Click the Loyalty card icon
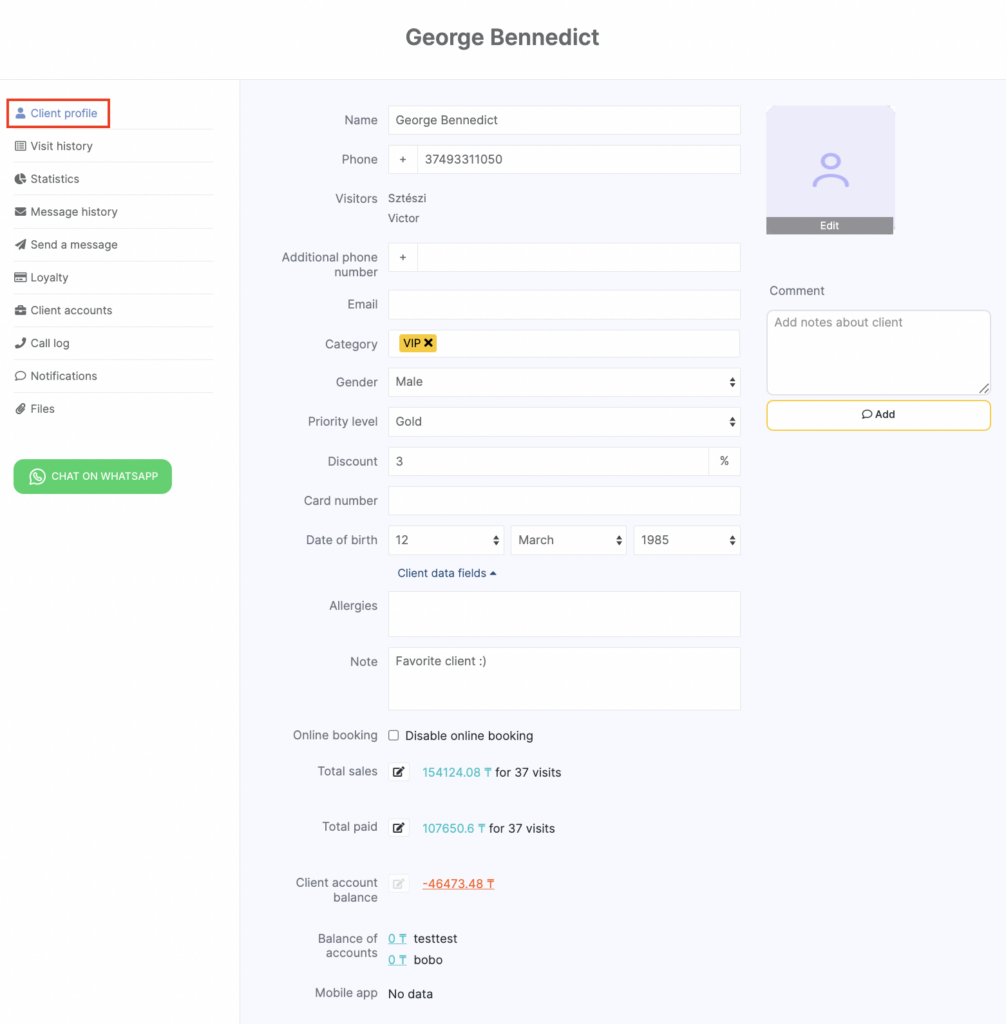The height and width of the screenshot is (1024, 1006). click(21, 278)
